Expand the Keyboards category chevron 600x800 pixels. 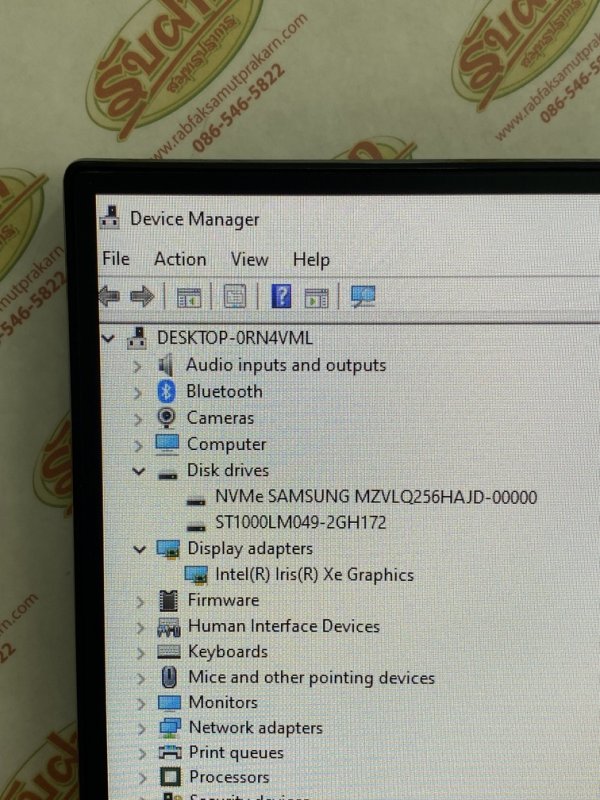coord(140,653)
